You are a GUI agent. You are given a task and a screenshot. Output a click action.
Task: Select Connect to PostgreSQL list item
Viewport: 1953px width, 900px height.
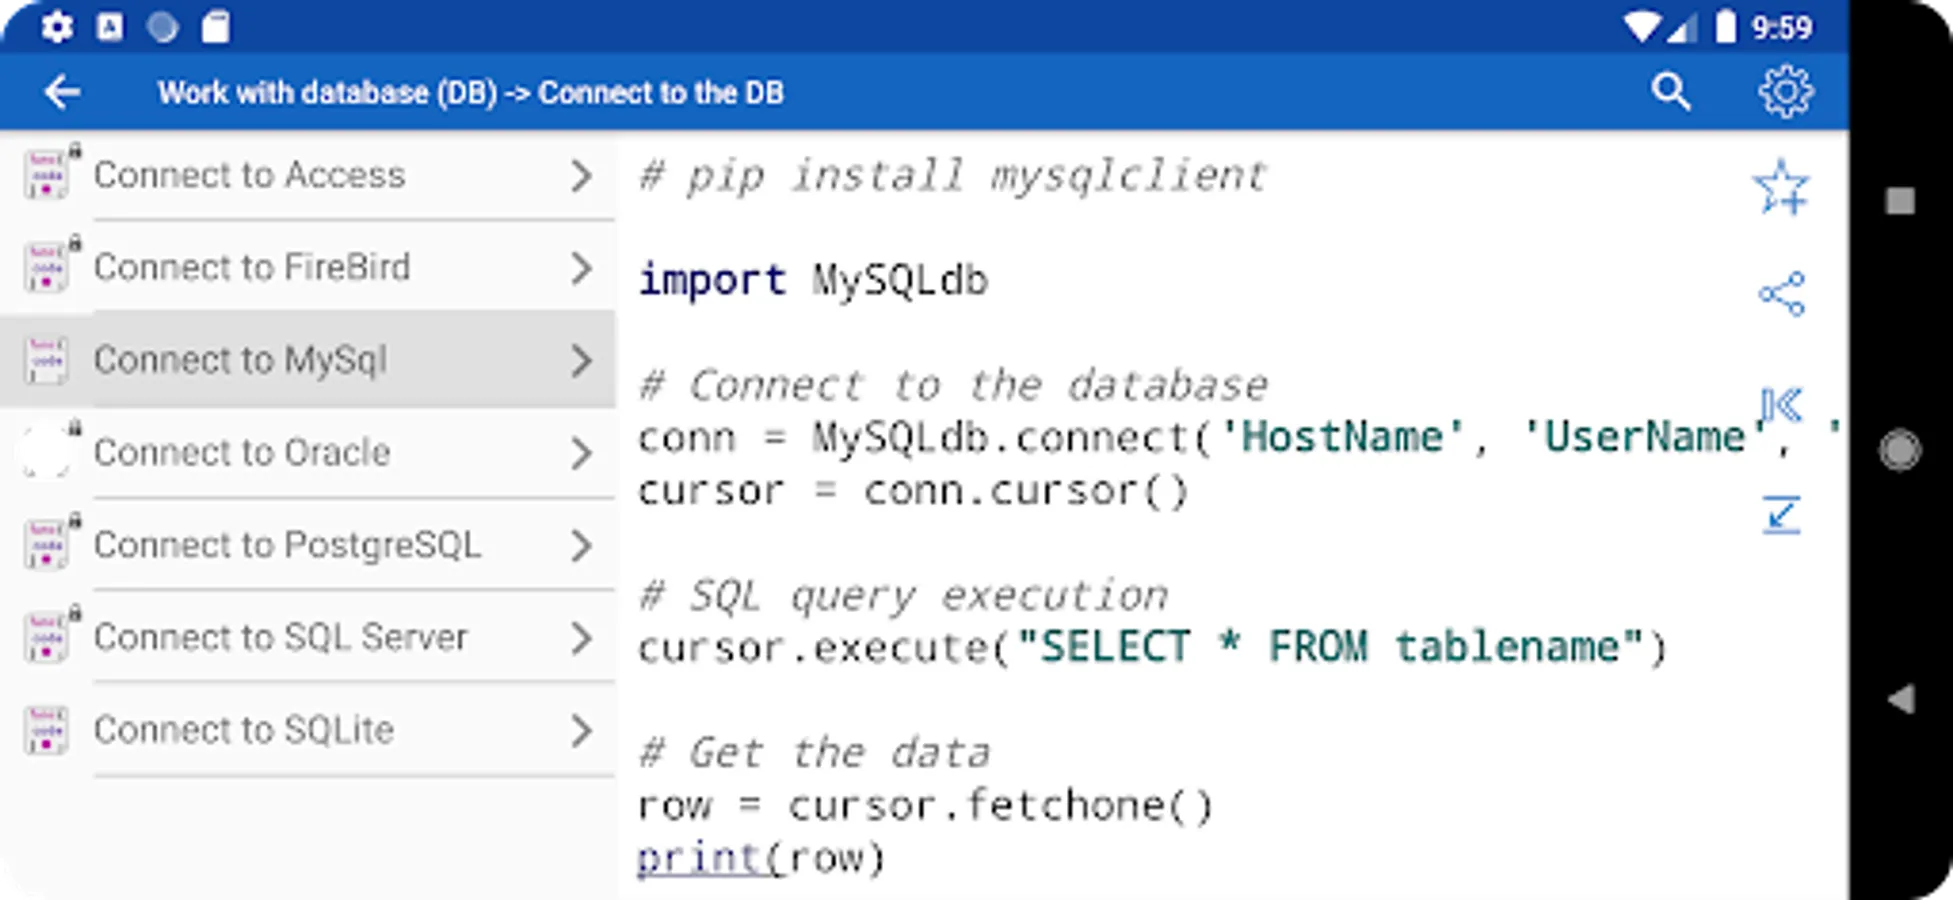click(287, 545)
